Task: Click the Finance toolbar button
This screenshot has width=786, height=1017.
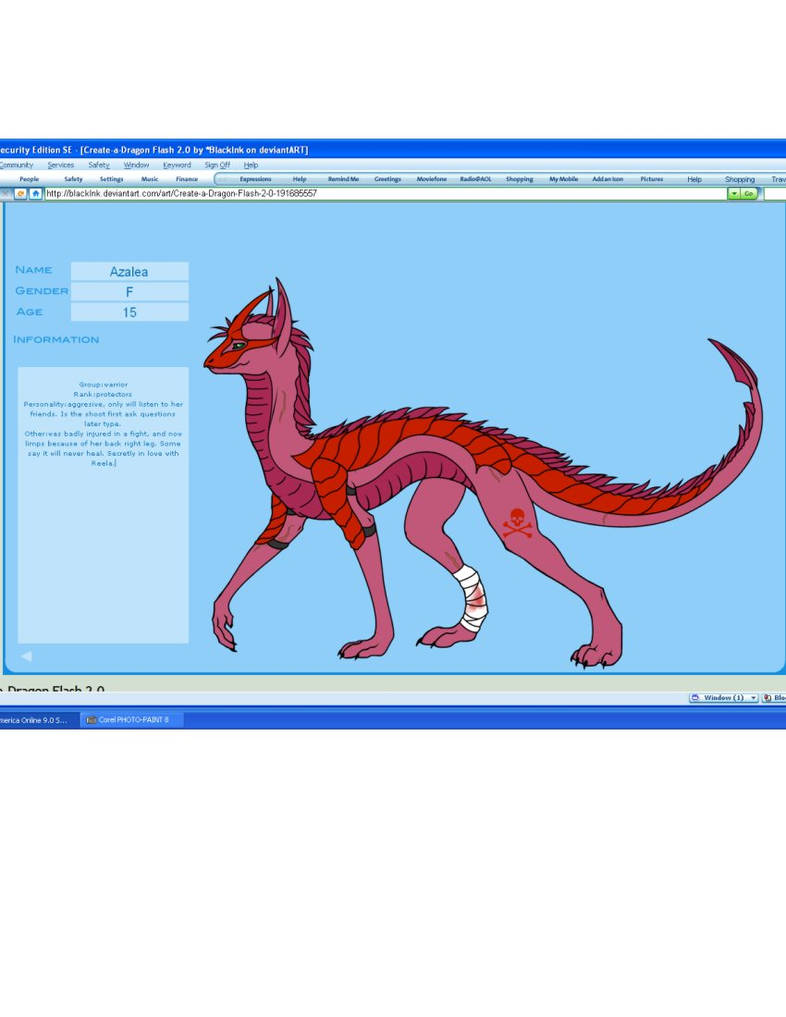Action: click(187, 179)
